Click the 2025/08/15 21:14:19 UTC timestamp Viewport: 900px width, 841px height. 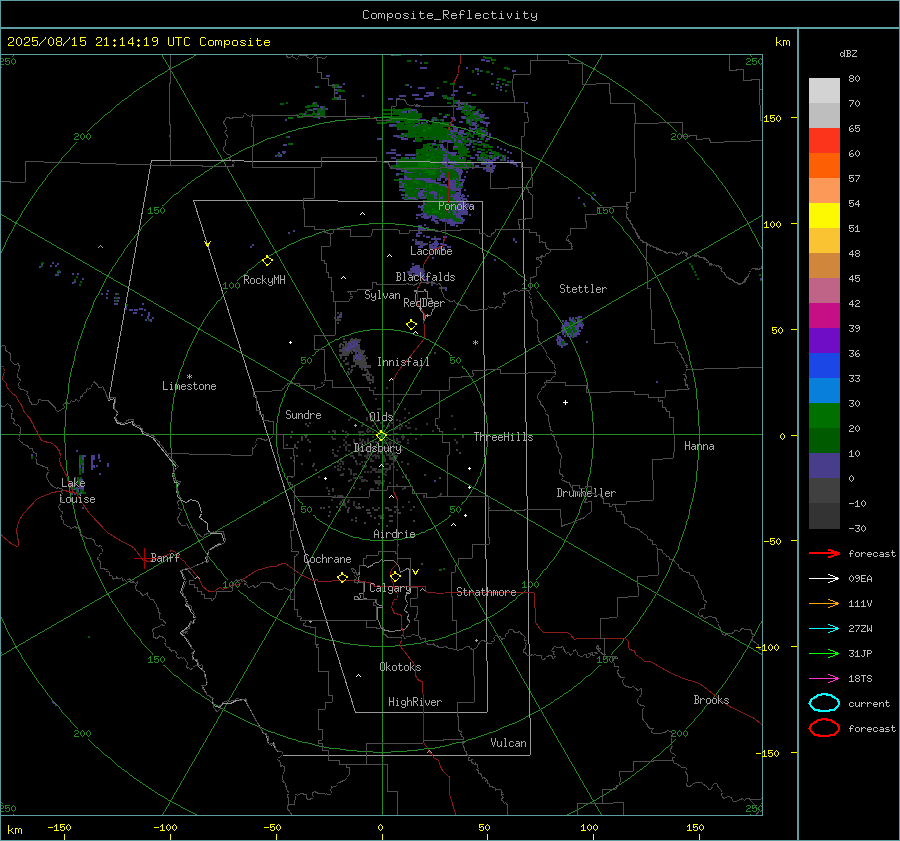coord(138,42)
